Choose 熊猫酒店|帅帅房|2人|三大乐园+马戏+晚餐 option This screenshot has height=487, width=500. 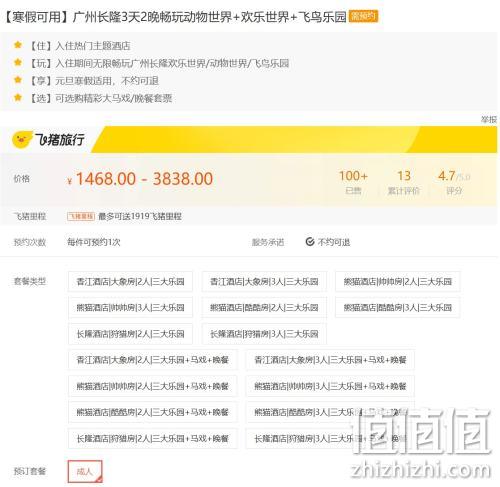[x=153, y=386]
